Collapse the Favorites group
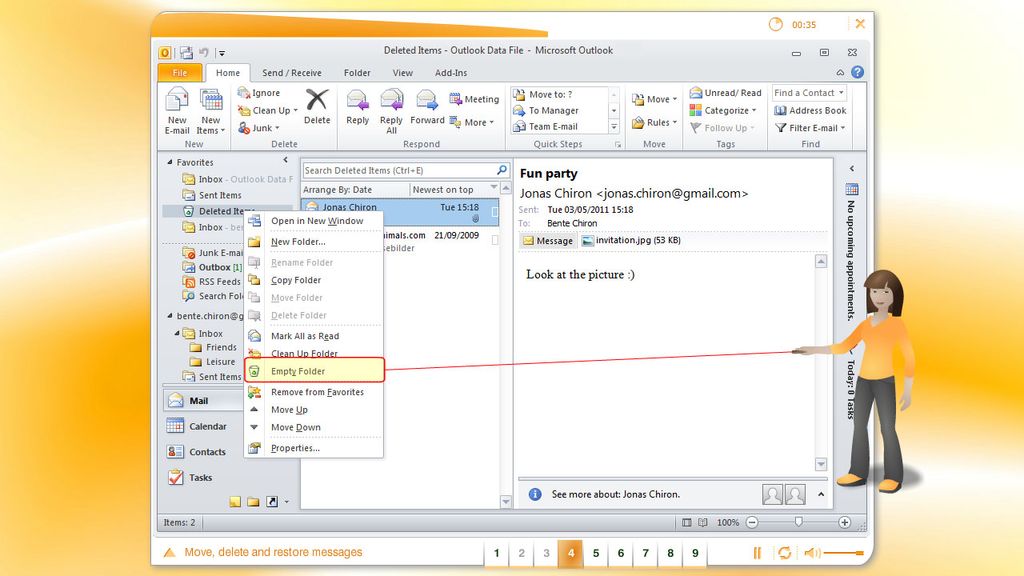Viewport: 1024px width, 576px height. coord(170,162)
